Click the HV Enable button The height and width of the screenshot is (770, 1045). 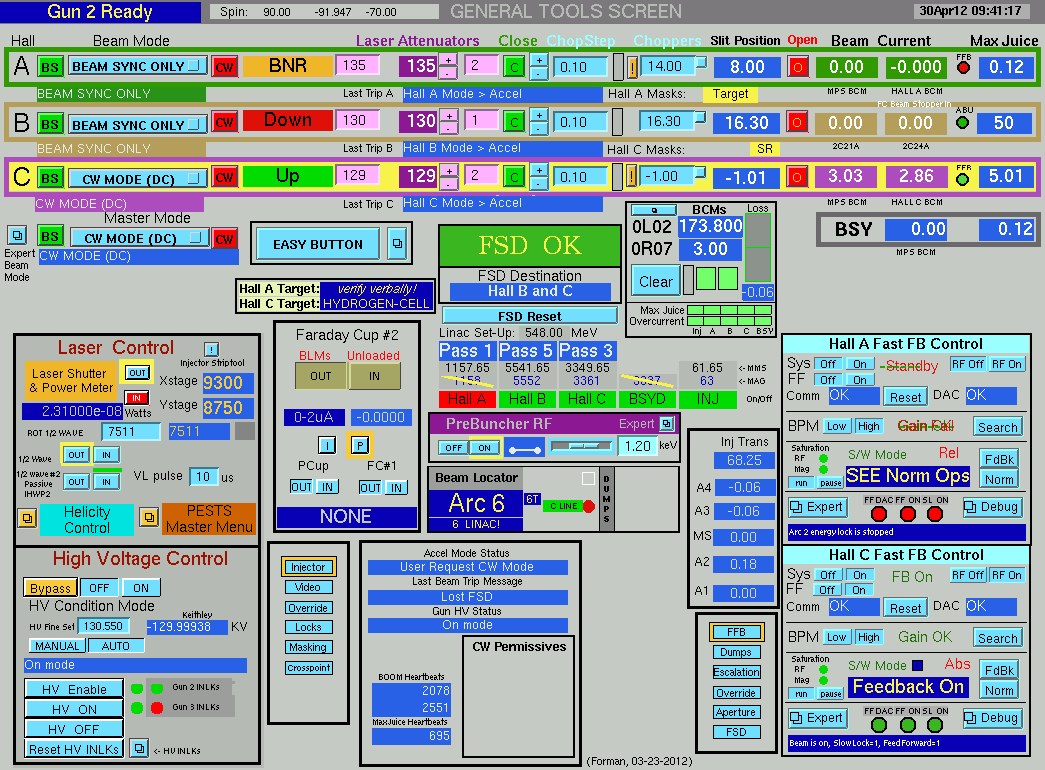tap(74, 689)
